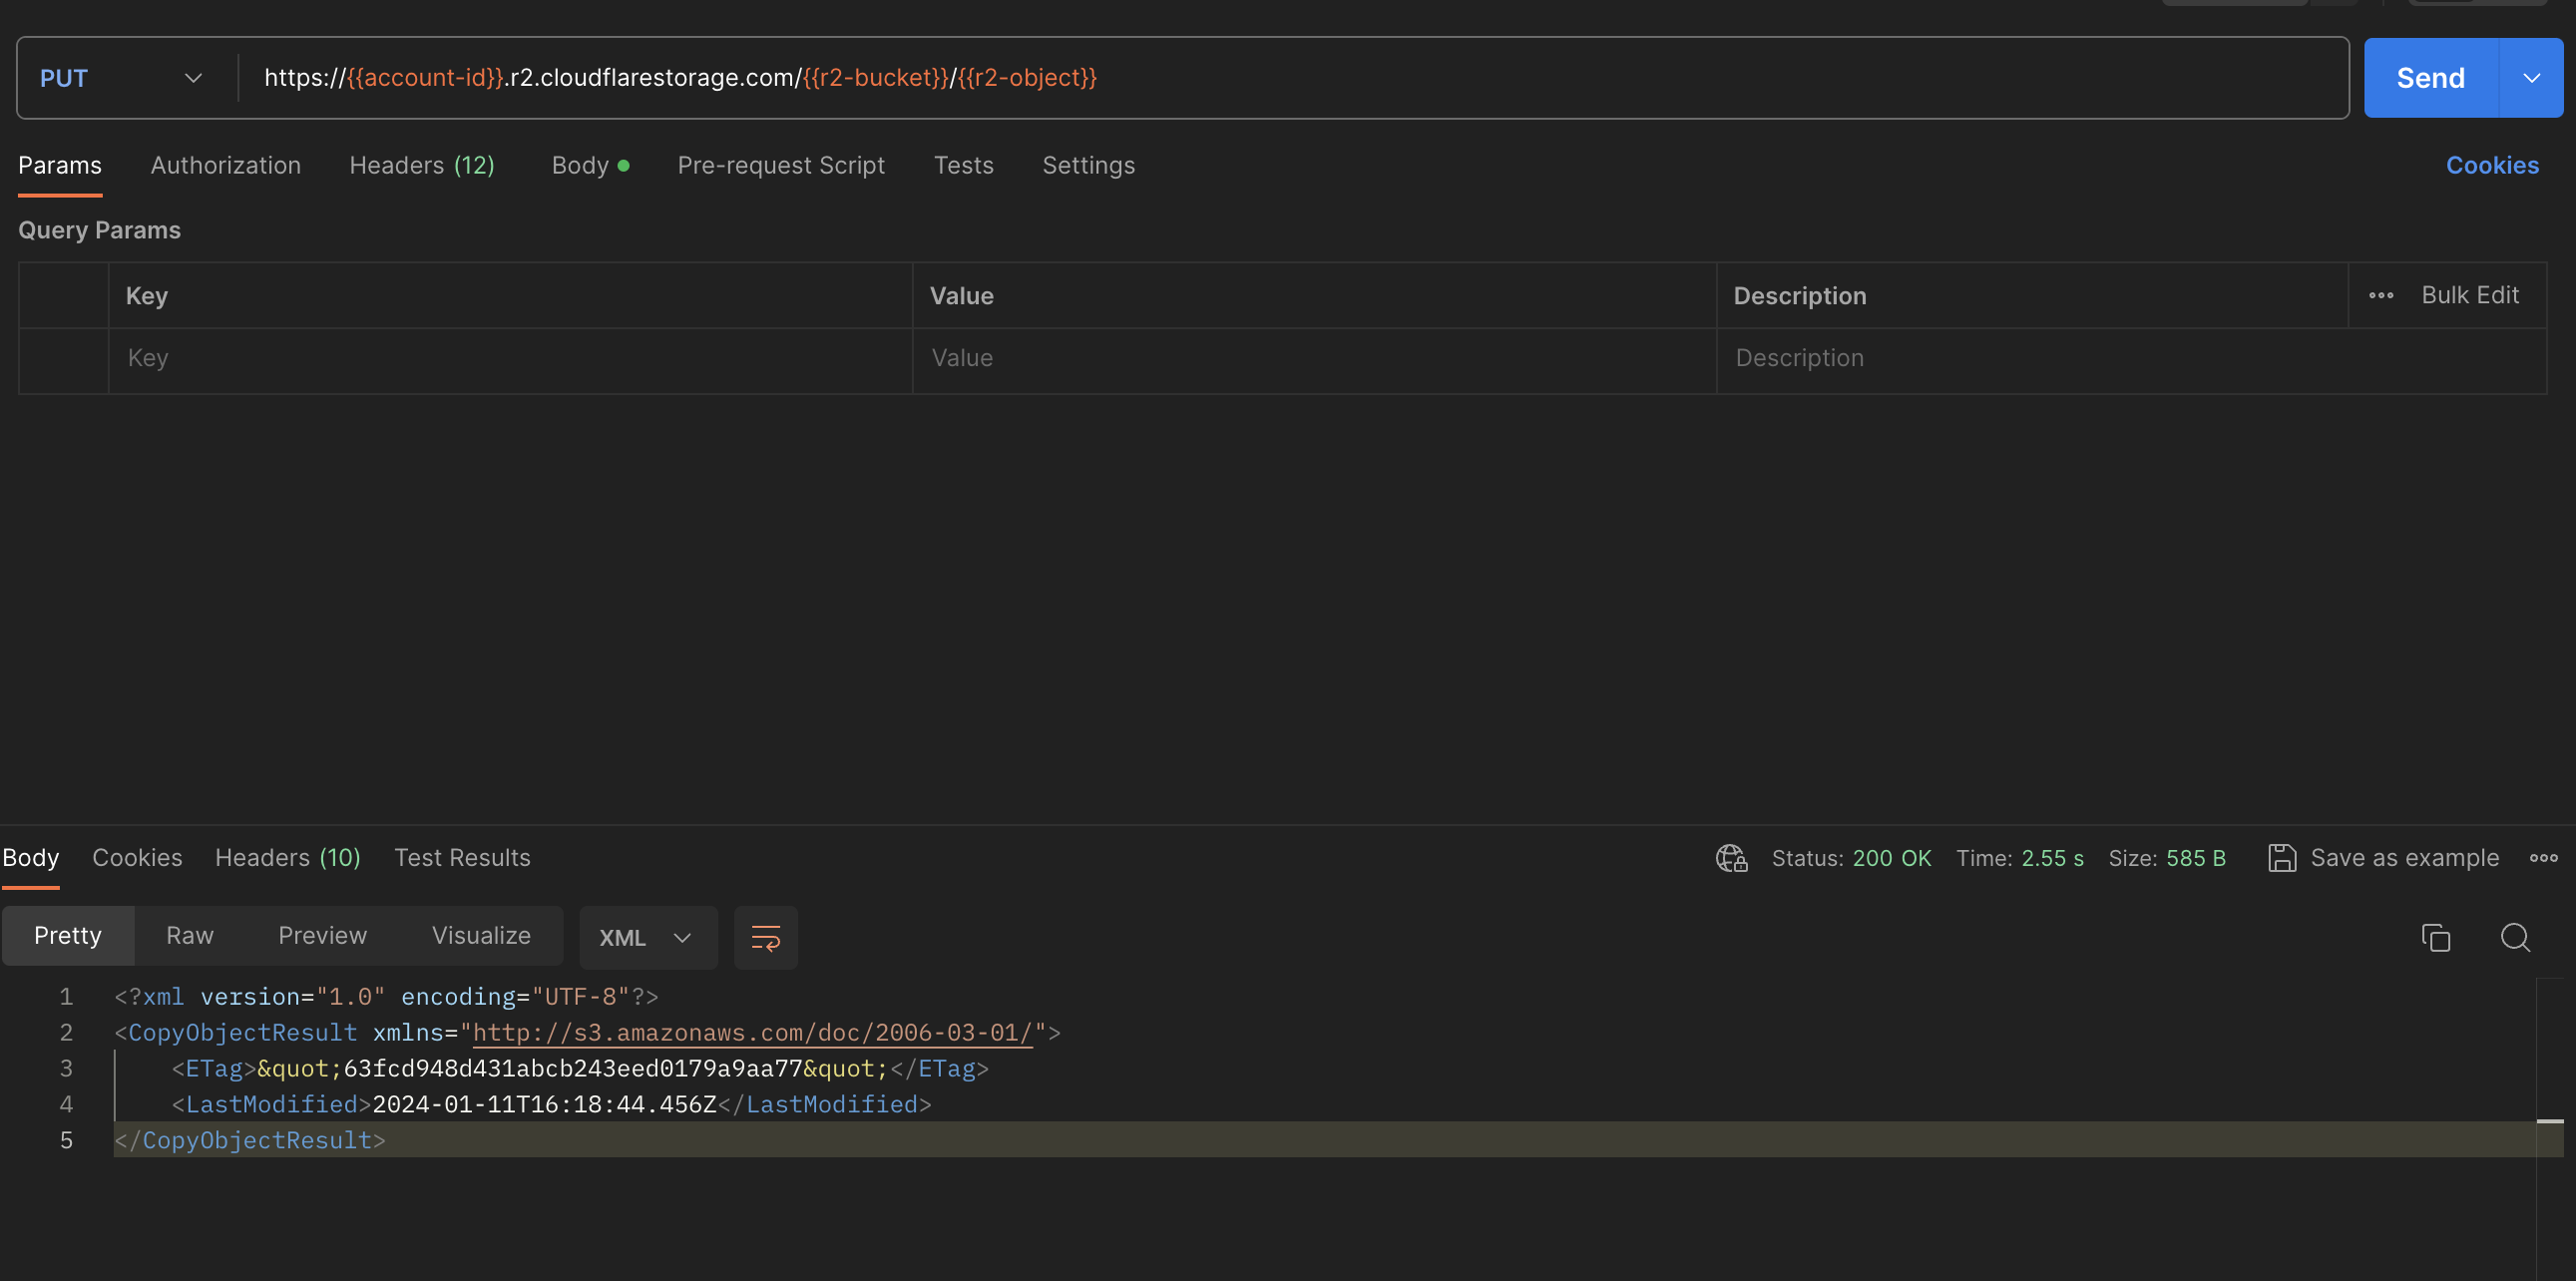
Task: Open the Tests tab
Action: (x=963, y=165)
